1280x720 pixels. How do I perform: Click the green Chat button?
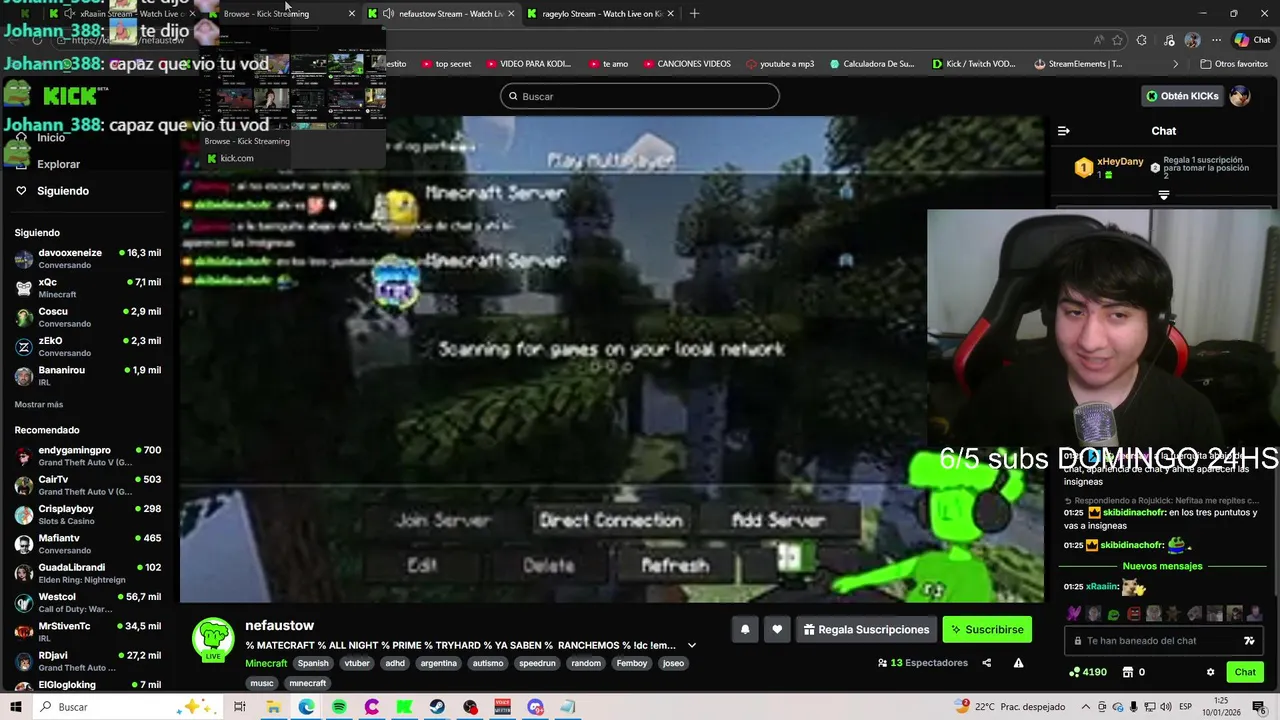(x=1245, y=672)
